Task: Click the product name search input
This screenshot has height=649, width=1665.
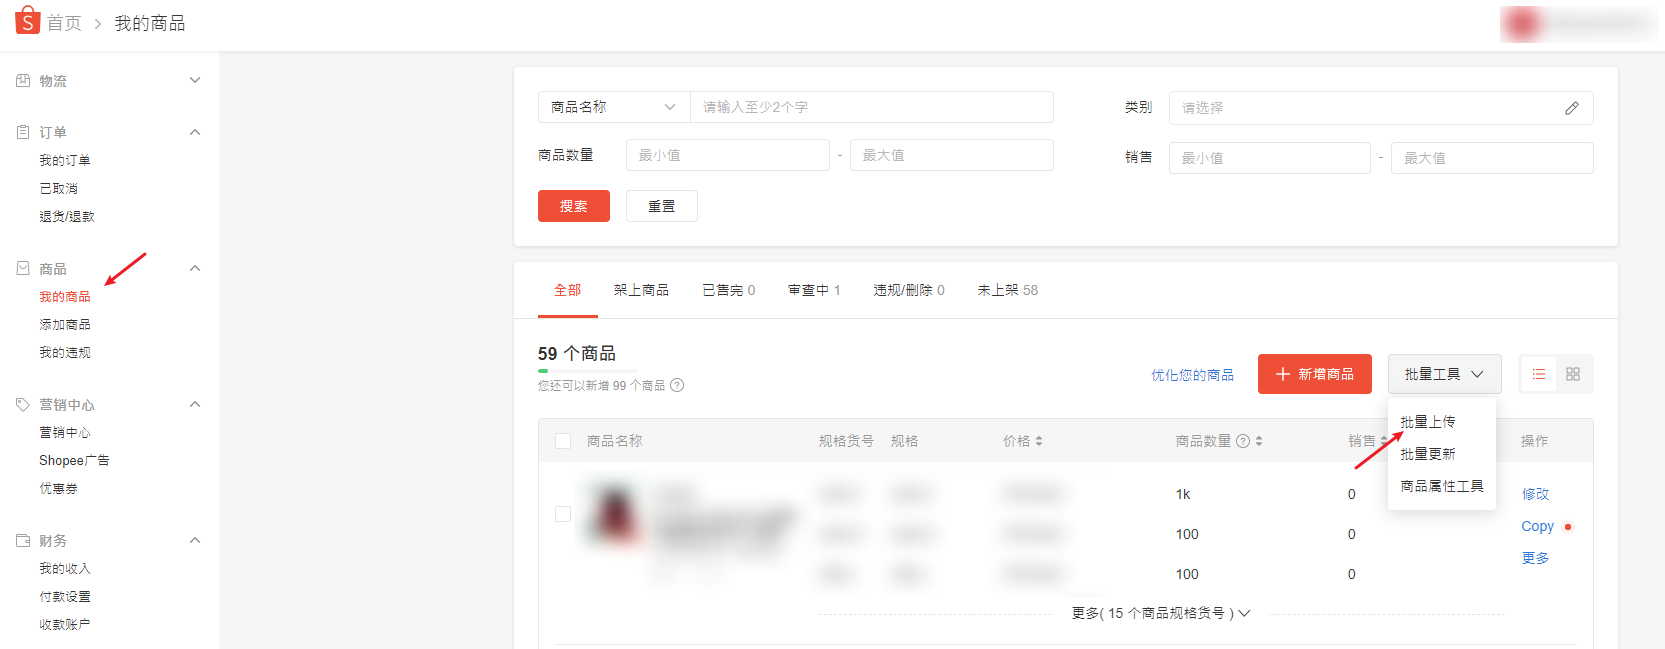Action: coord(872,107)
